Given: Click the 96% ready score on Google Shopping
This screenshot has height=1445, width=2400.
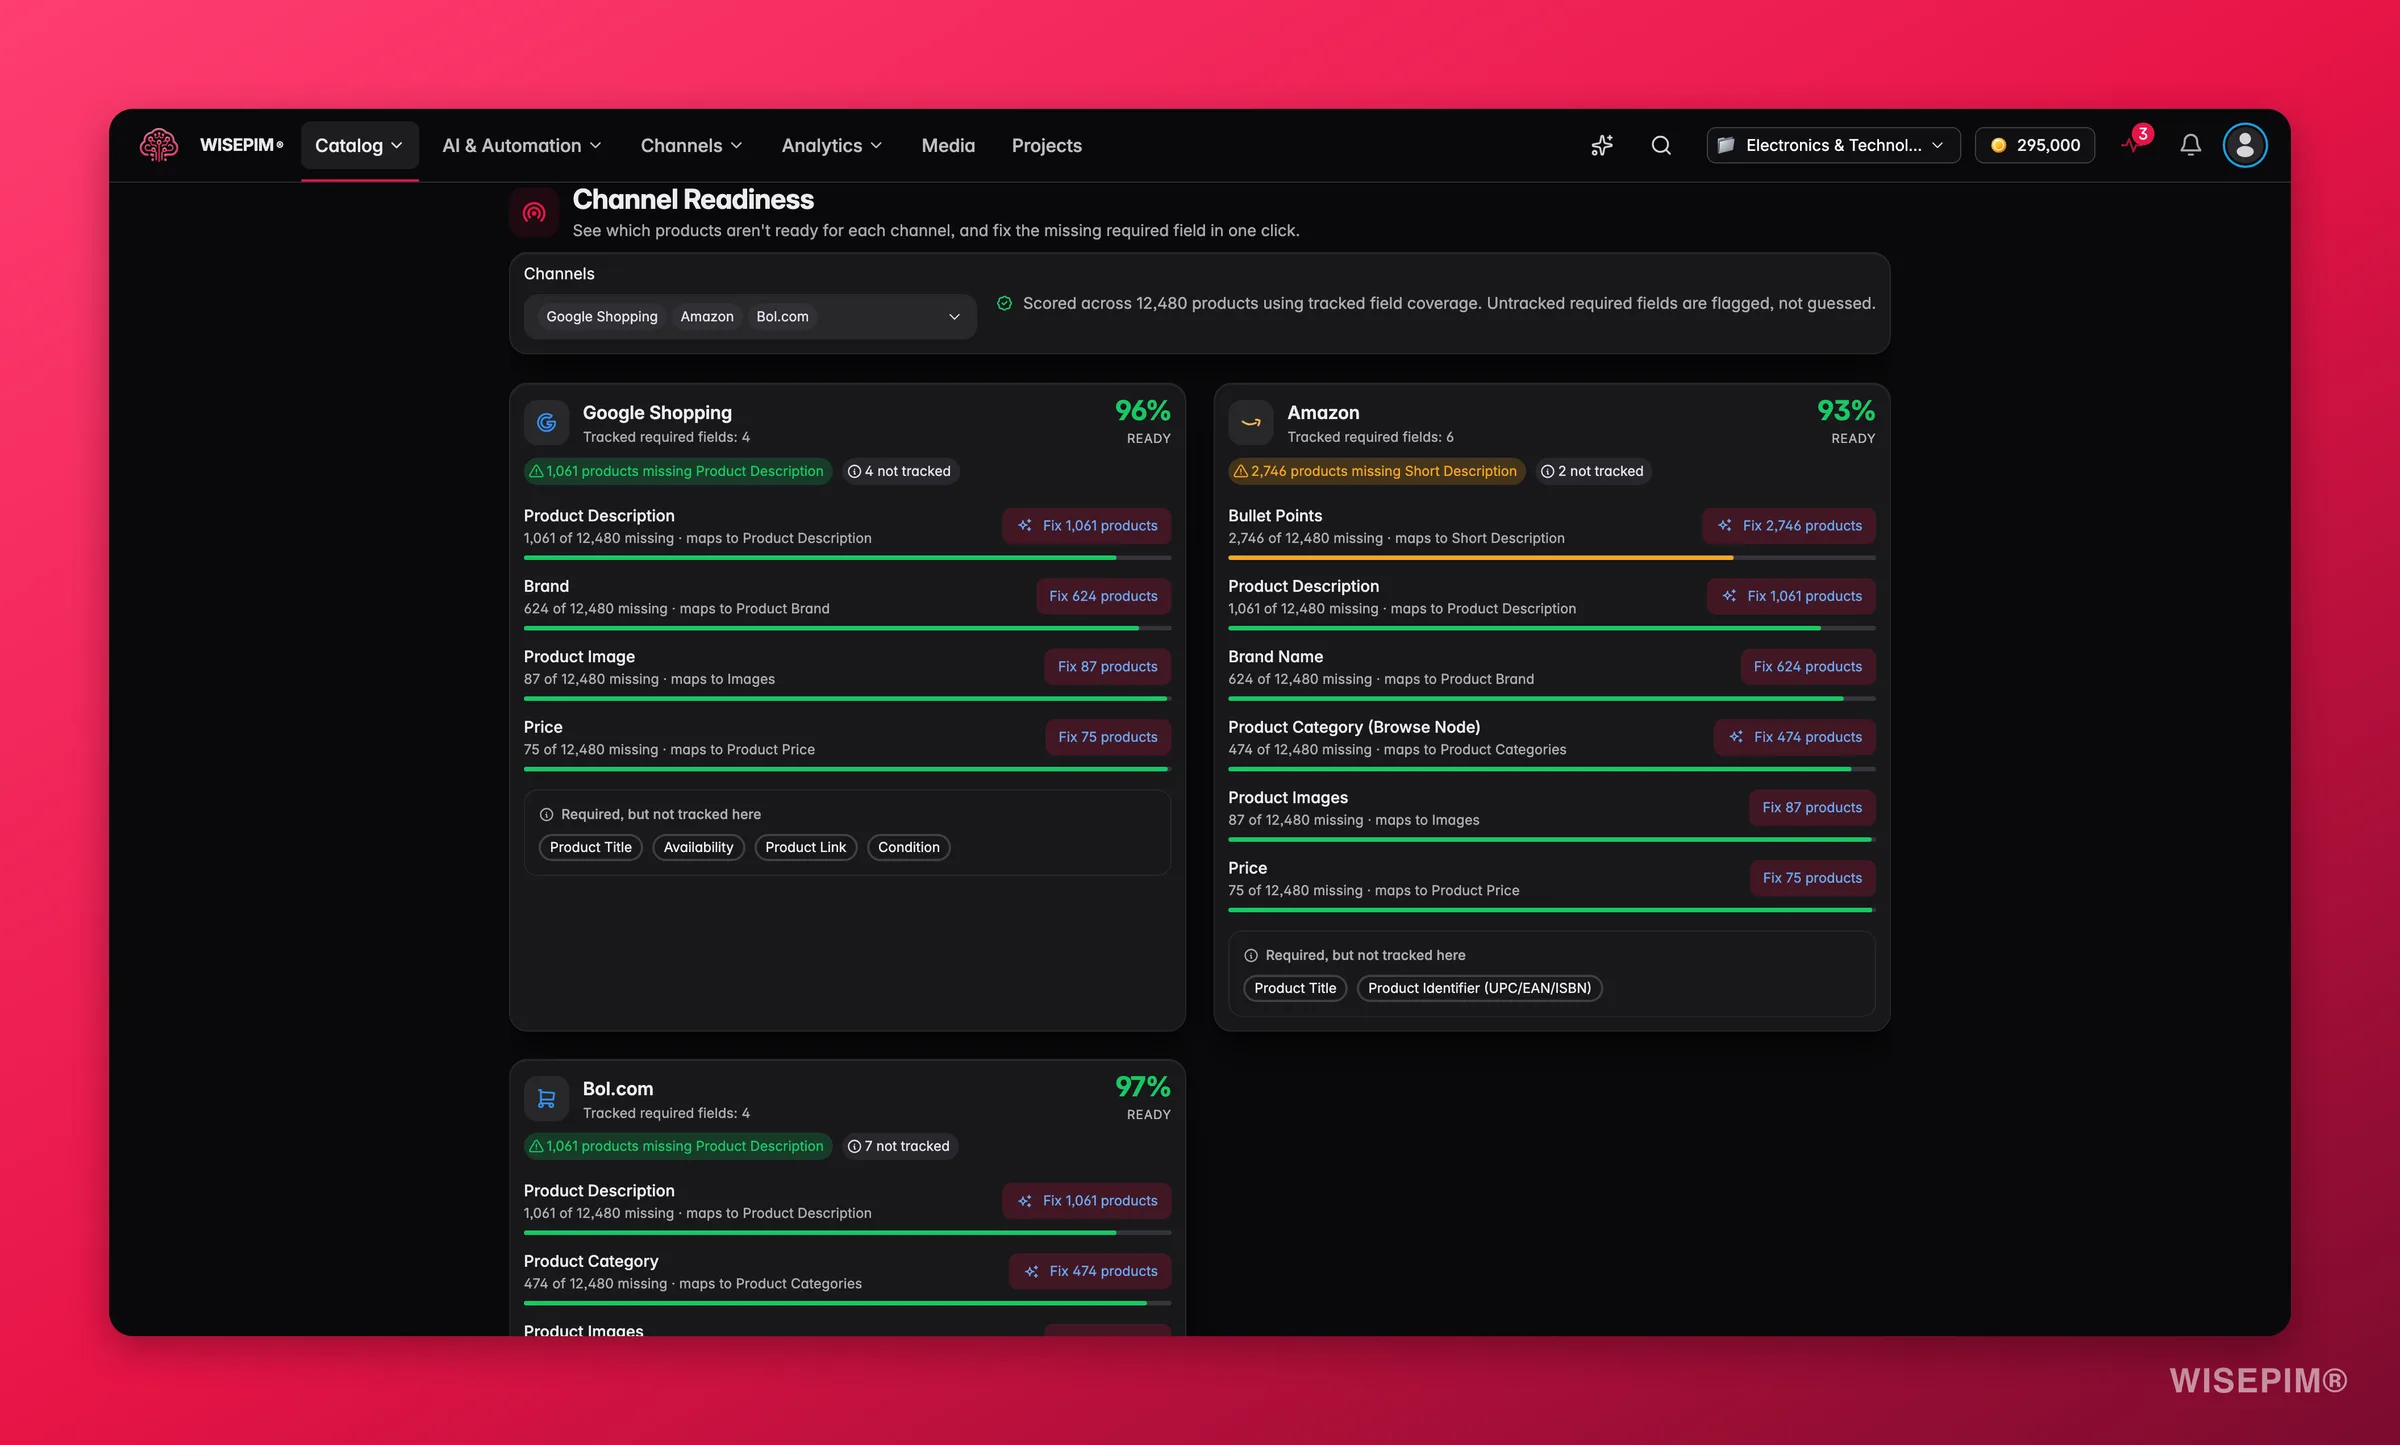Looking at the screenshot, I should tap(1142, 411).
